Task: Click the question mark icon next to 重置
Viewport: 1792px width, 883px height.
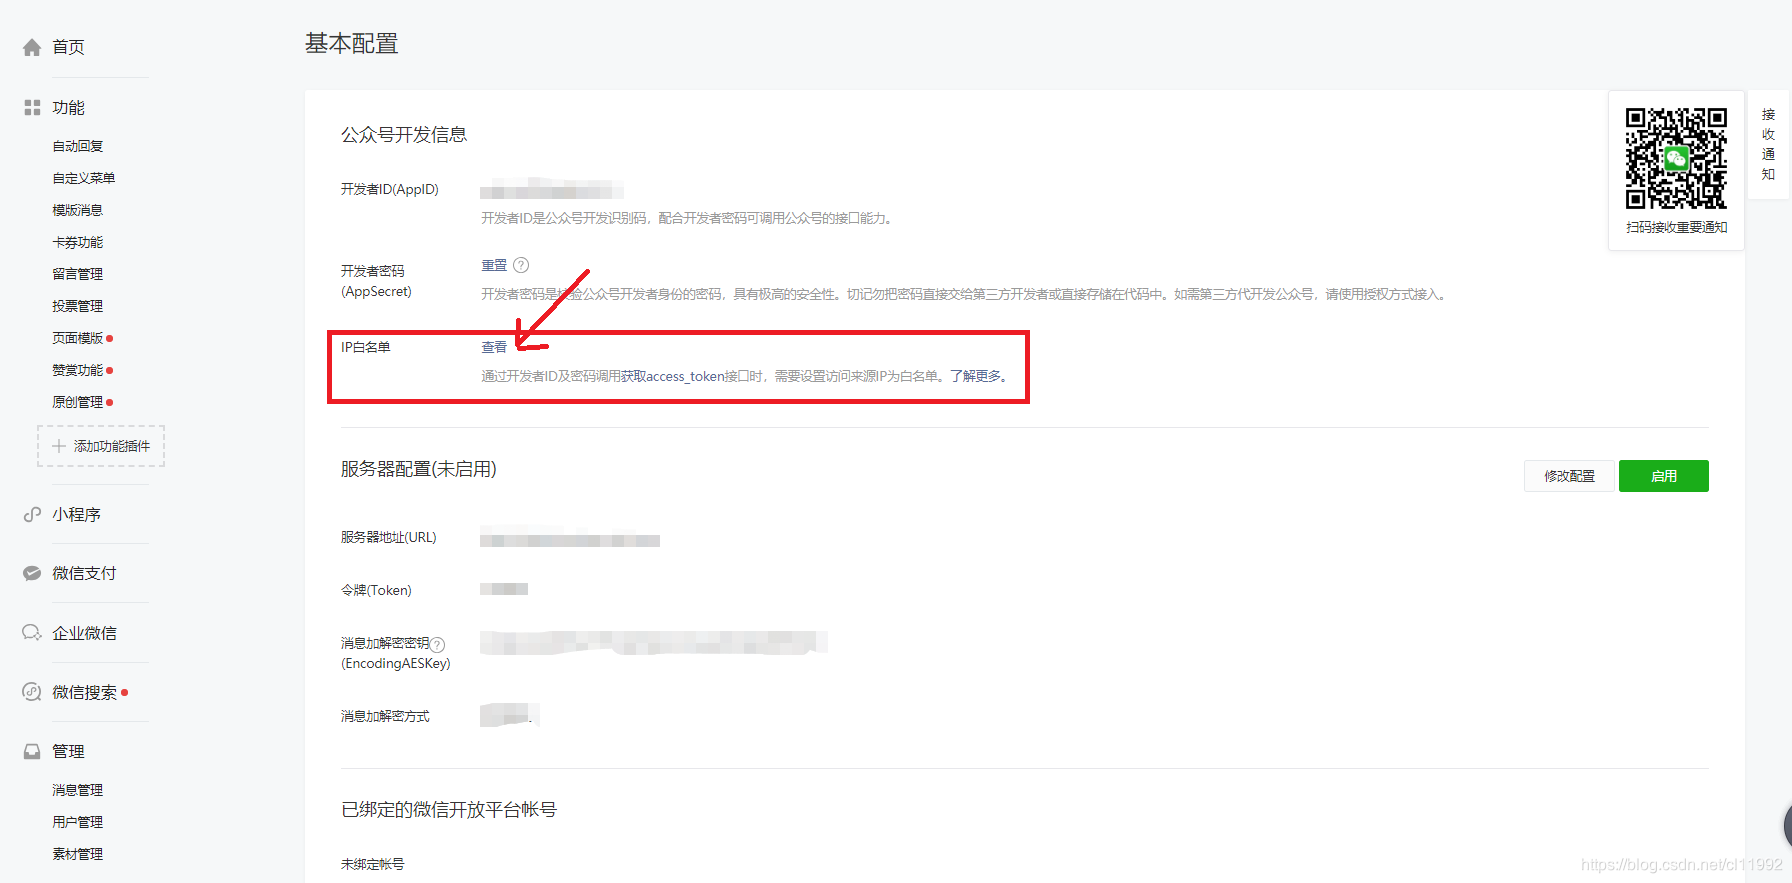Action: click(521, 265)
